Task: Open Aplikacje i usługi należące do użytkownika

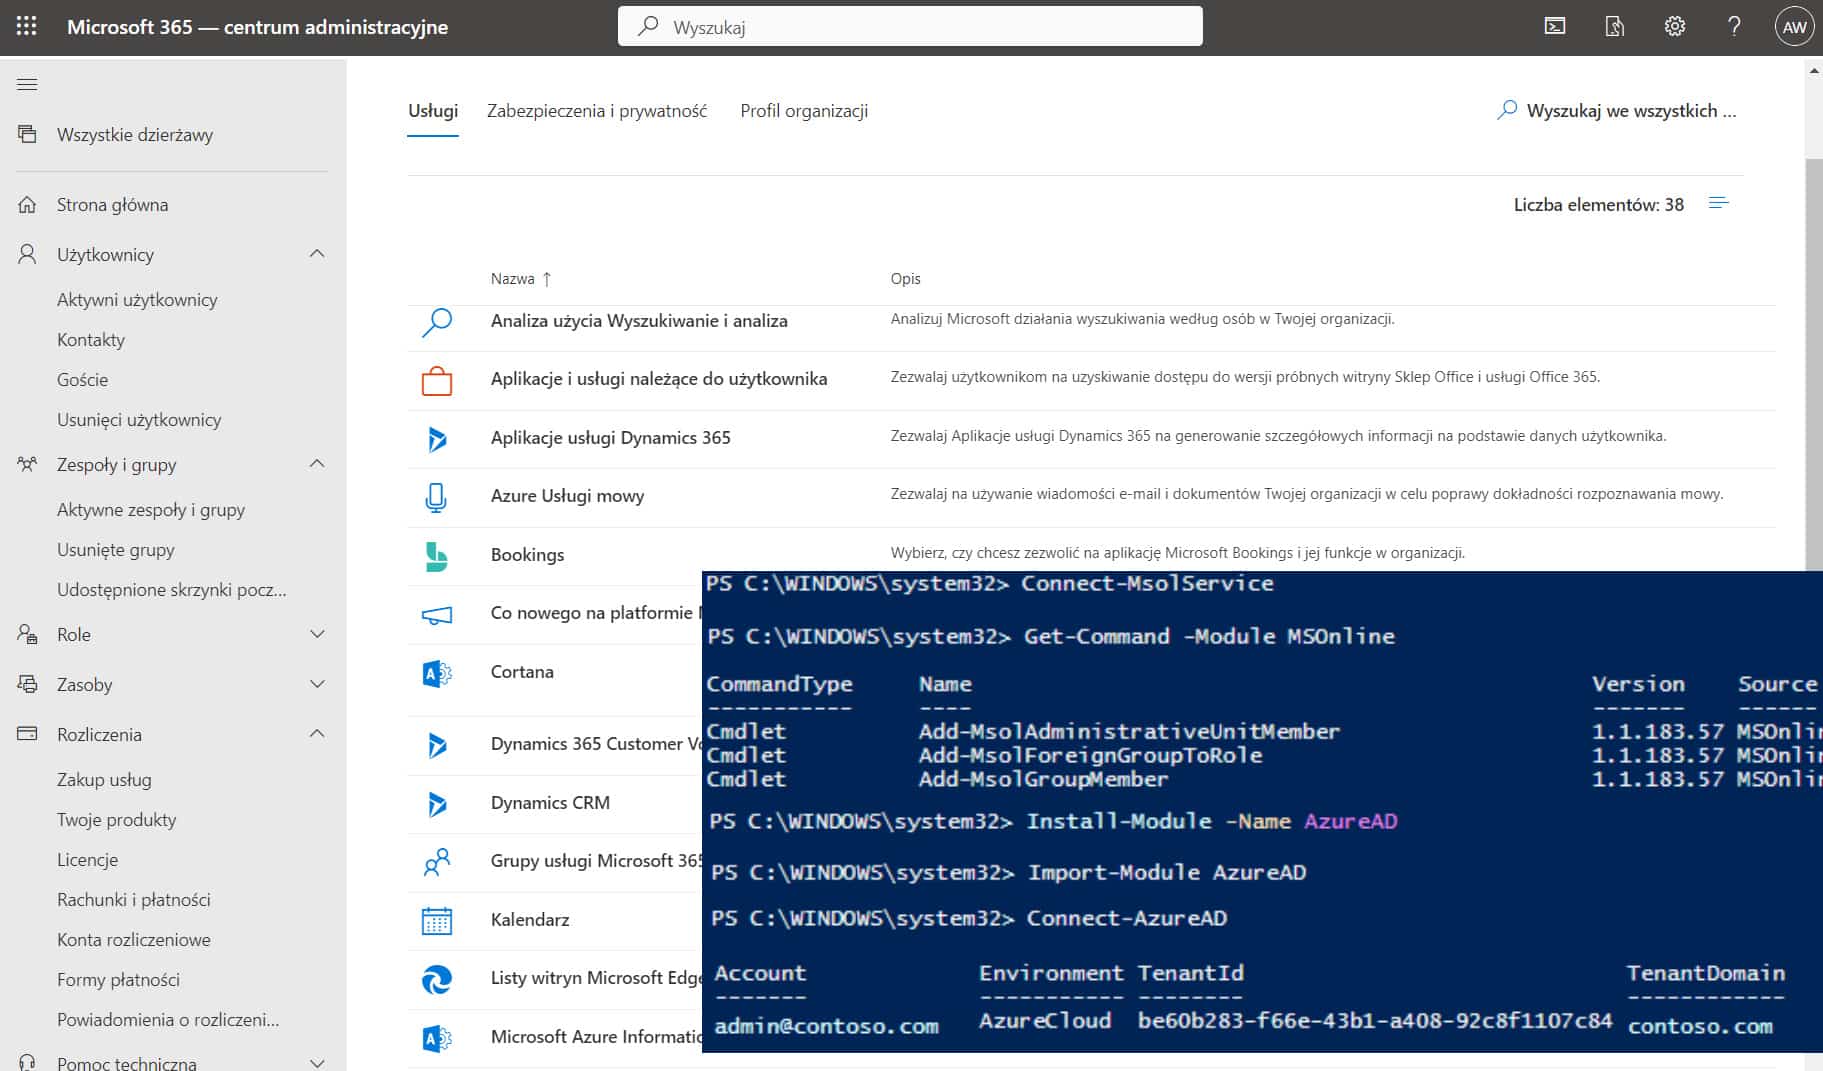Action: tap(659, 379)
